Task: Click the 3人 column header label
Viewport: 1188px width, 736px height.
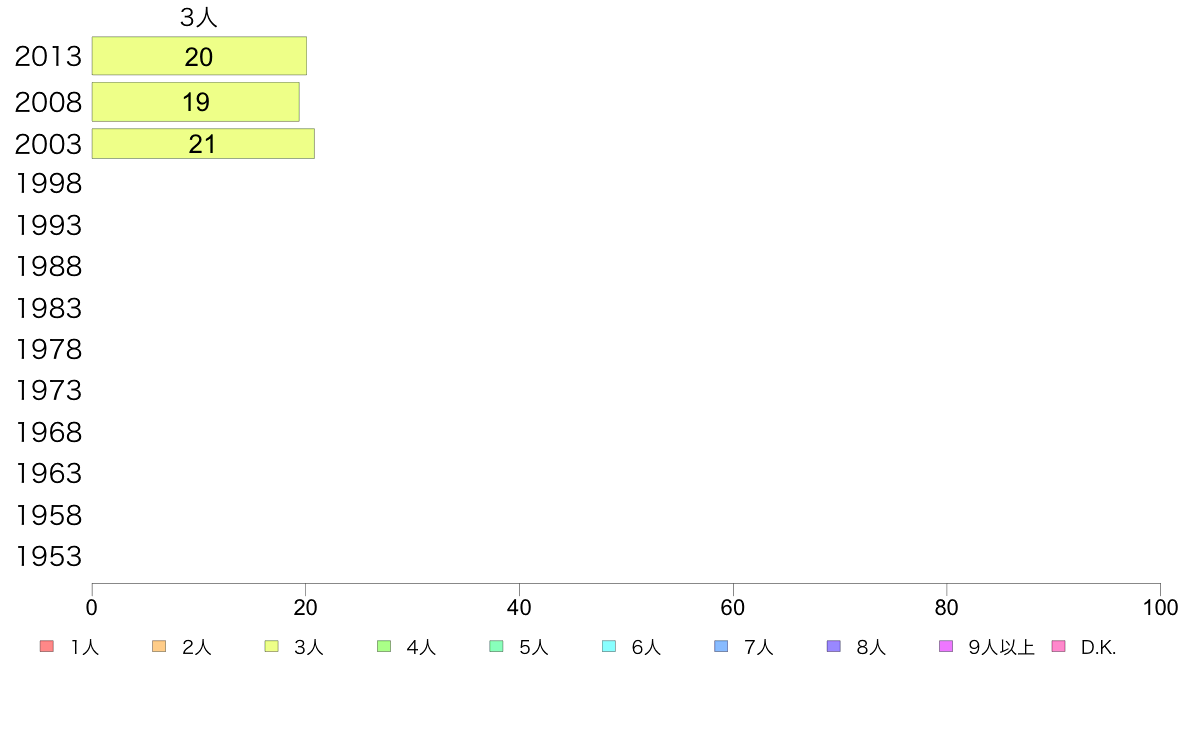Action: [199, 17]
